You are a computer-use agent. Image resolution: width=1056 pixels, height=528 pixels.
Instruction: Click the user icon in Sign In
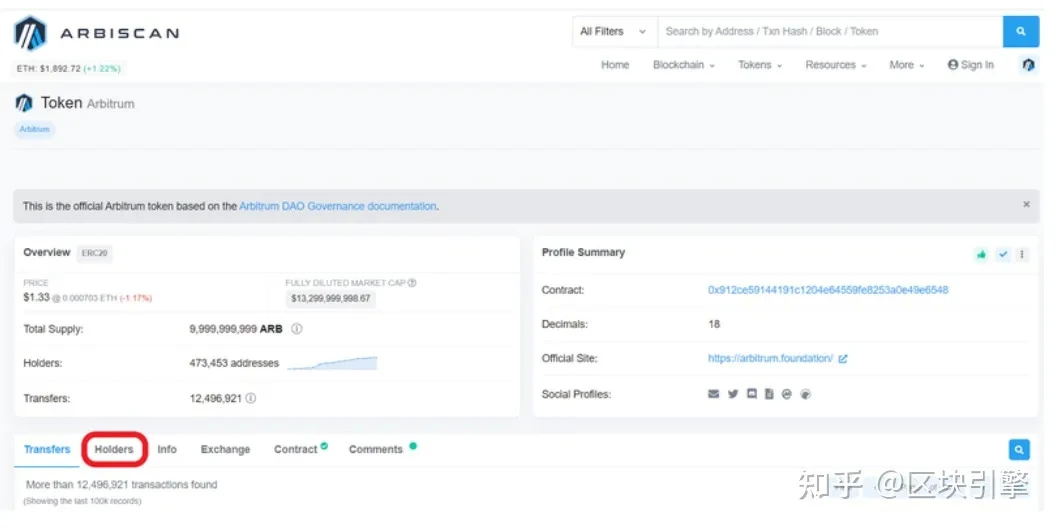point(952,65)
